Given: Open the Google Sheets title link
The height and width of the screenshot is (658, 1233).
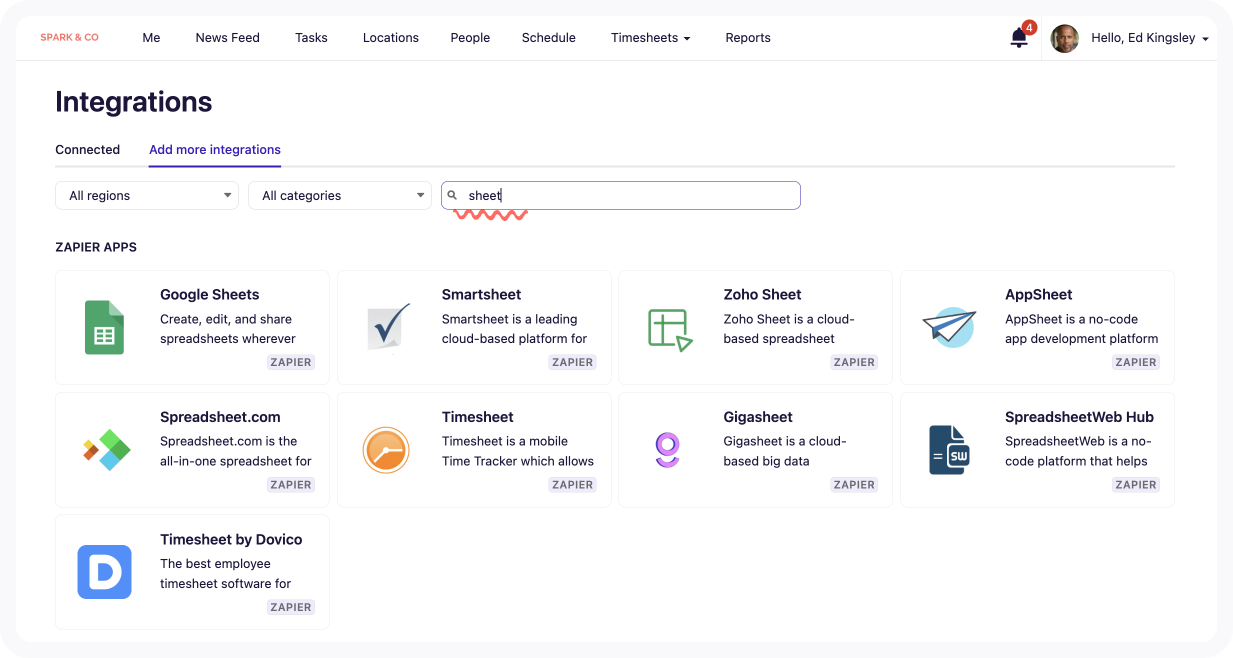Looking at the screenshot, I should [x=210, y=295].
